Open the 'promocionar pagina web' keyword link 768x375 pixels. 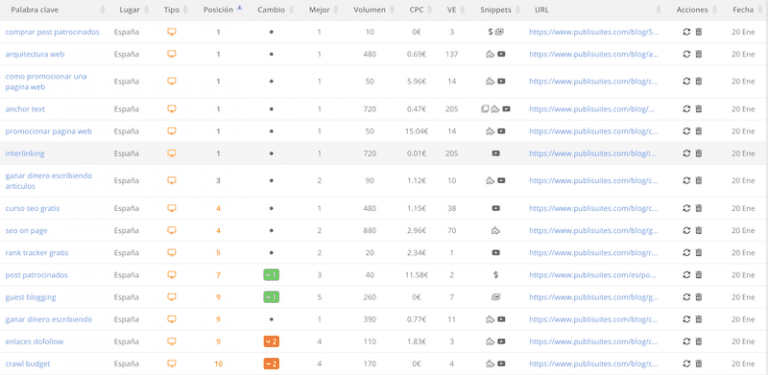pos(48,131)
